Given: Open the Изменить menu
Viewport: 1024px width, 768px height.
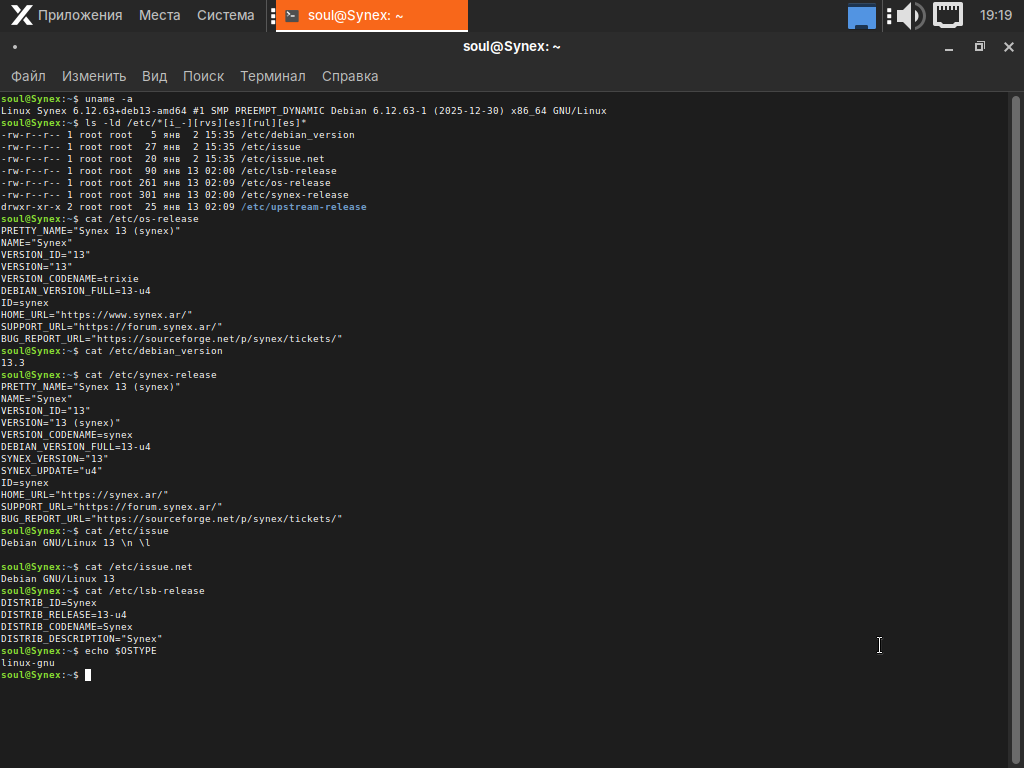Looking at the screenshot, I should 94,76.
